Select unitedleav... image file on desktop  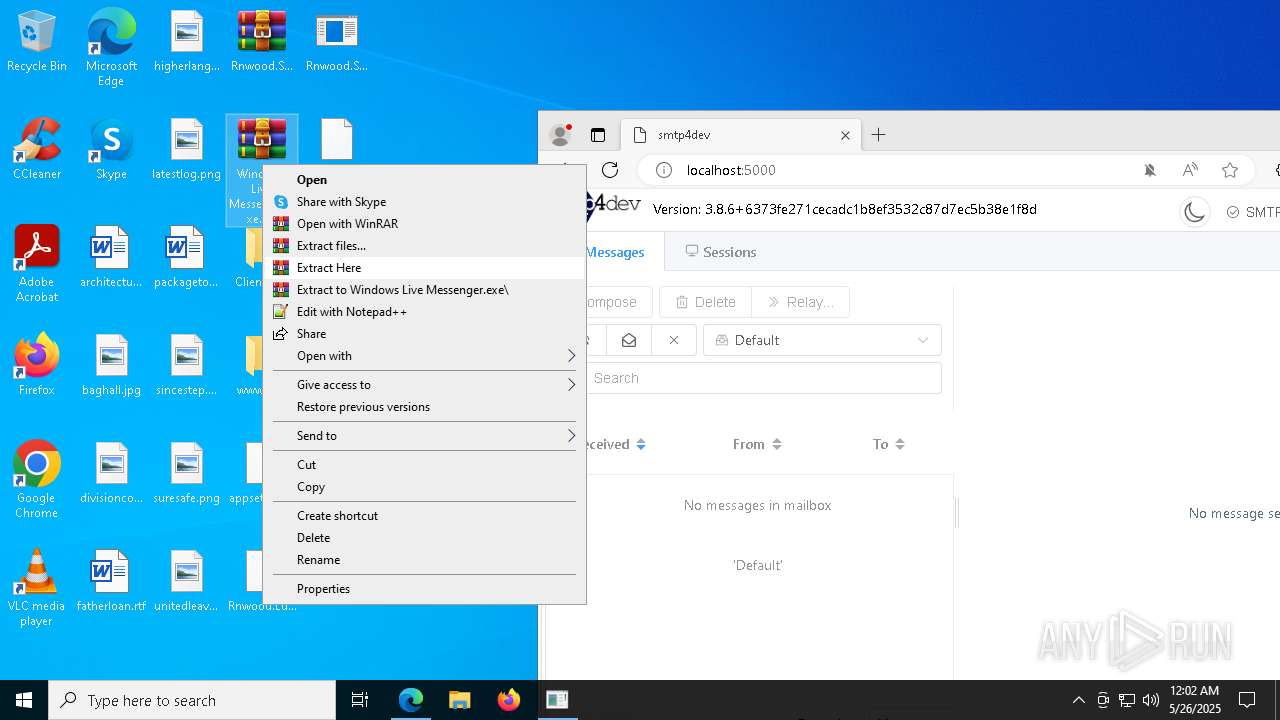click(x=187, y=582)
